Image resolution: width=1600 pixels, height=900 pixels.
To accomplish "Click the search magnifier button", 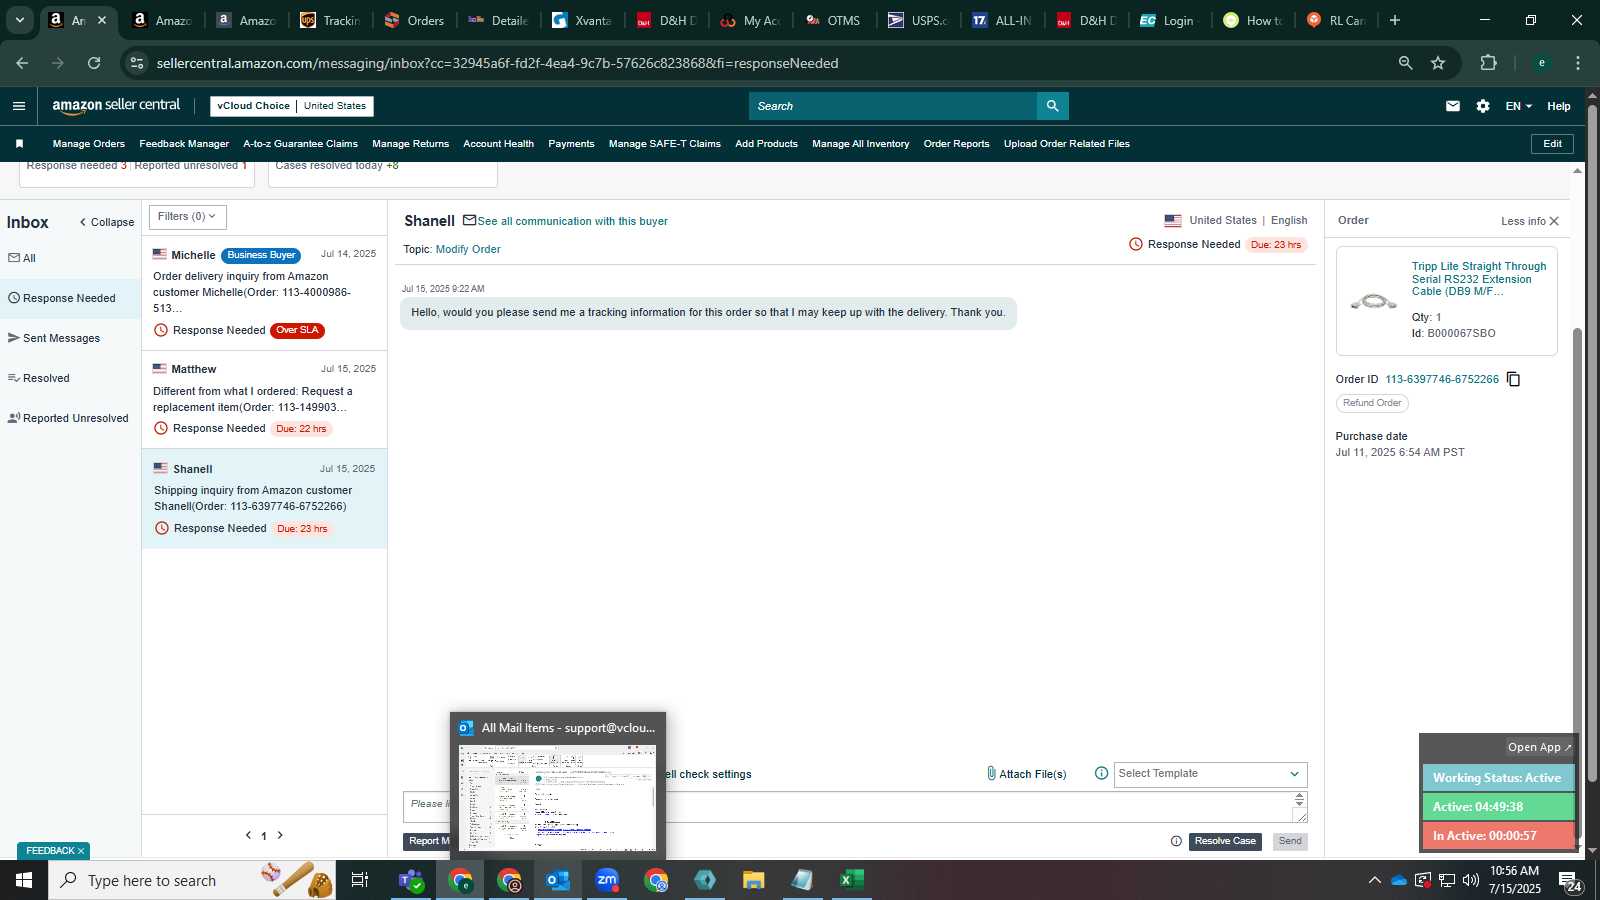I will [1052, 106].
